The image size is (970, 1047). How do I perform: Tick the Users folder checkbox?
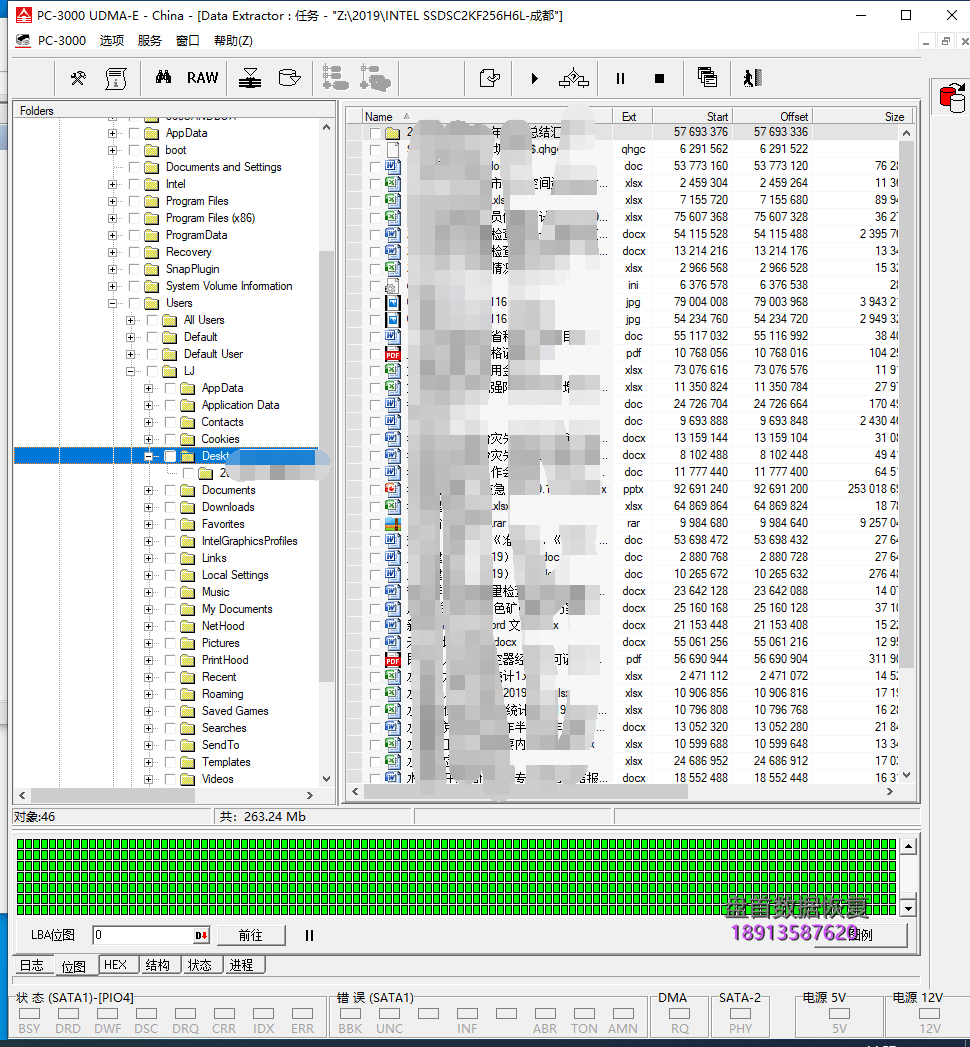click(134, 303)
